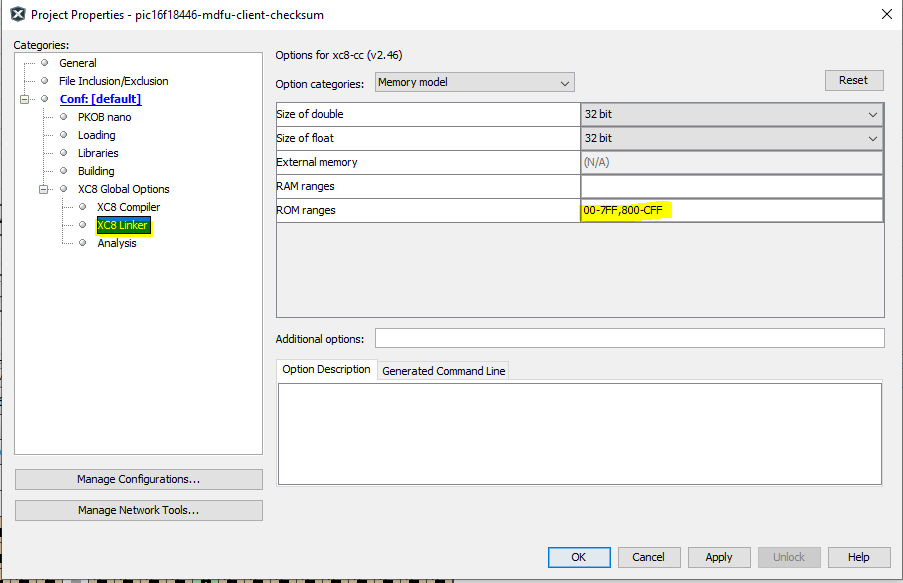Image resolution: width=903 pixels, height=583 pixels.
Task: Click the Analysis bullet icon
Action: [82, 243]
